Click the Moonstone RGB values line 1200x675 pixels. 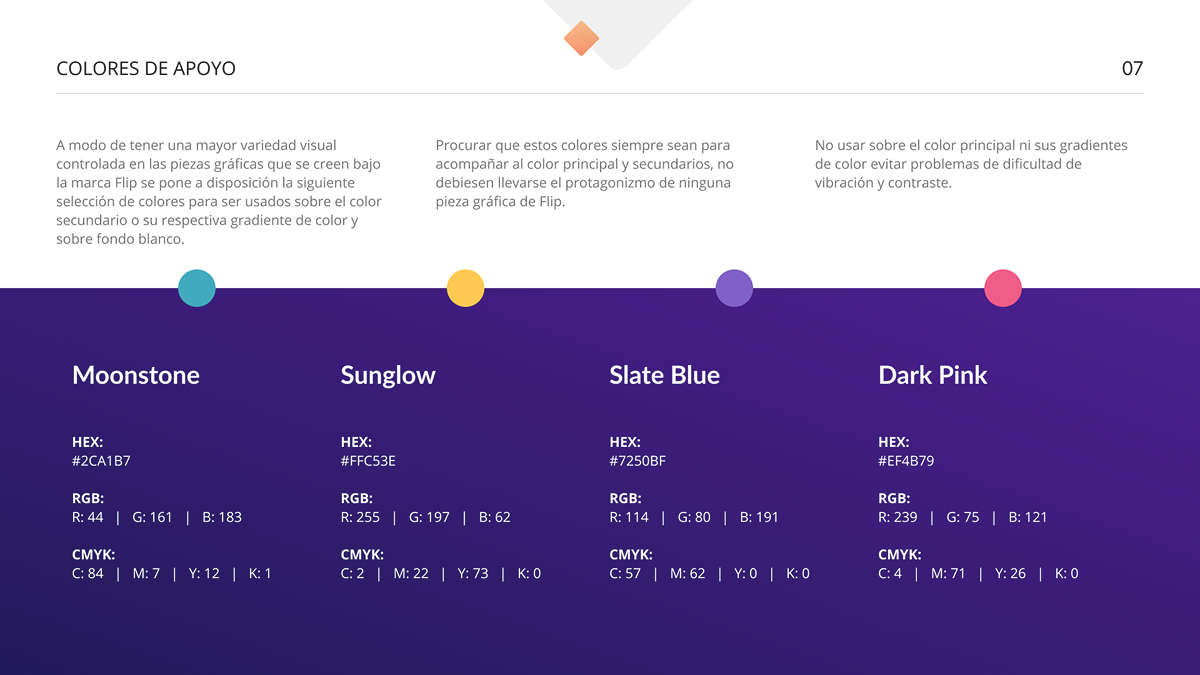pos(157,517)
